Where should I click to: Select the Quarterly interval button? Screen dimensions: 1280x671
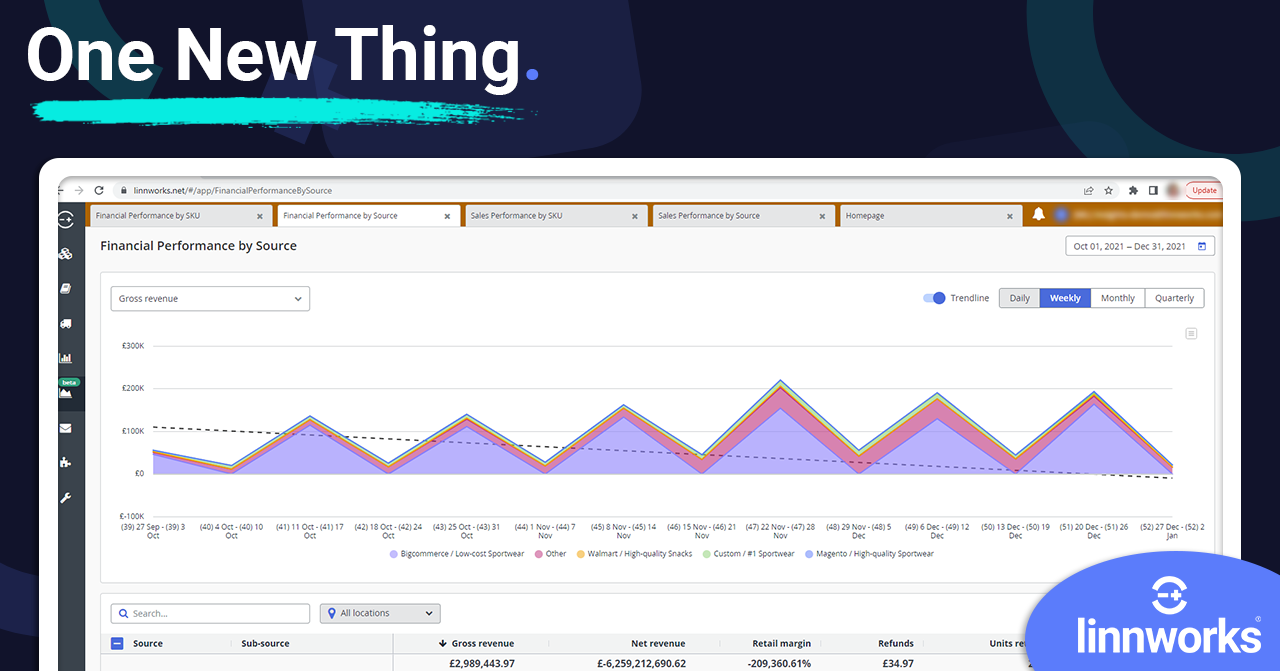pos(1174,298)
